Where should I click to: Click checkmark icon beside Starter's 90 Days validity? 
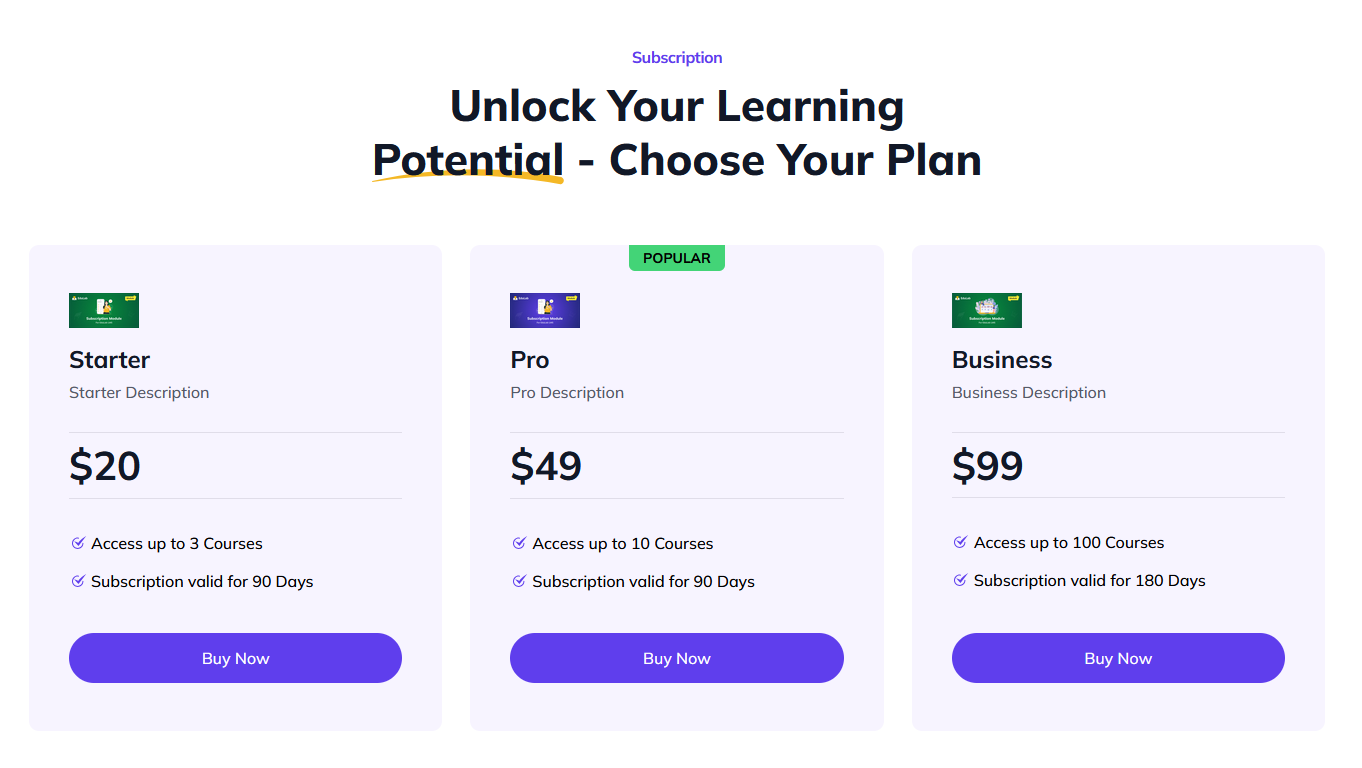point(78,581)
